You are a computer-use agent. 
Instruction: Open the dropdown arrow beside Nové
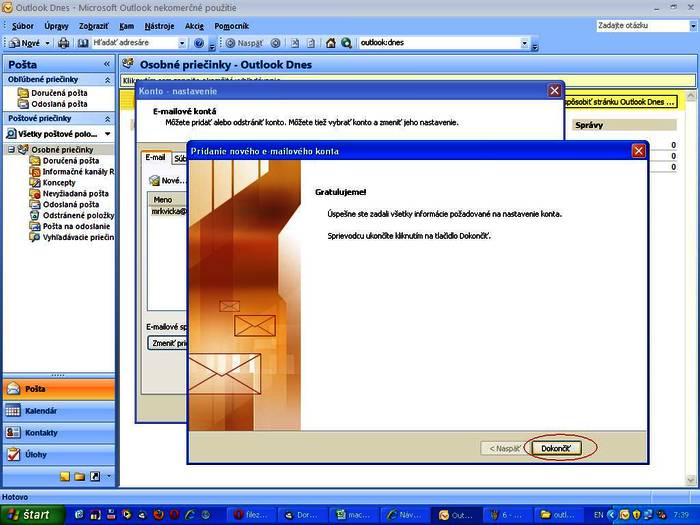[x=47, y=43]
